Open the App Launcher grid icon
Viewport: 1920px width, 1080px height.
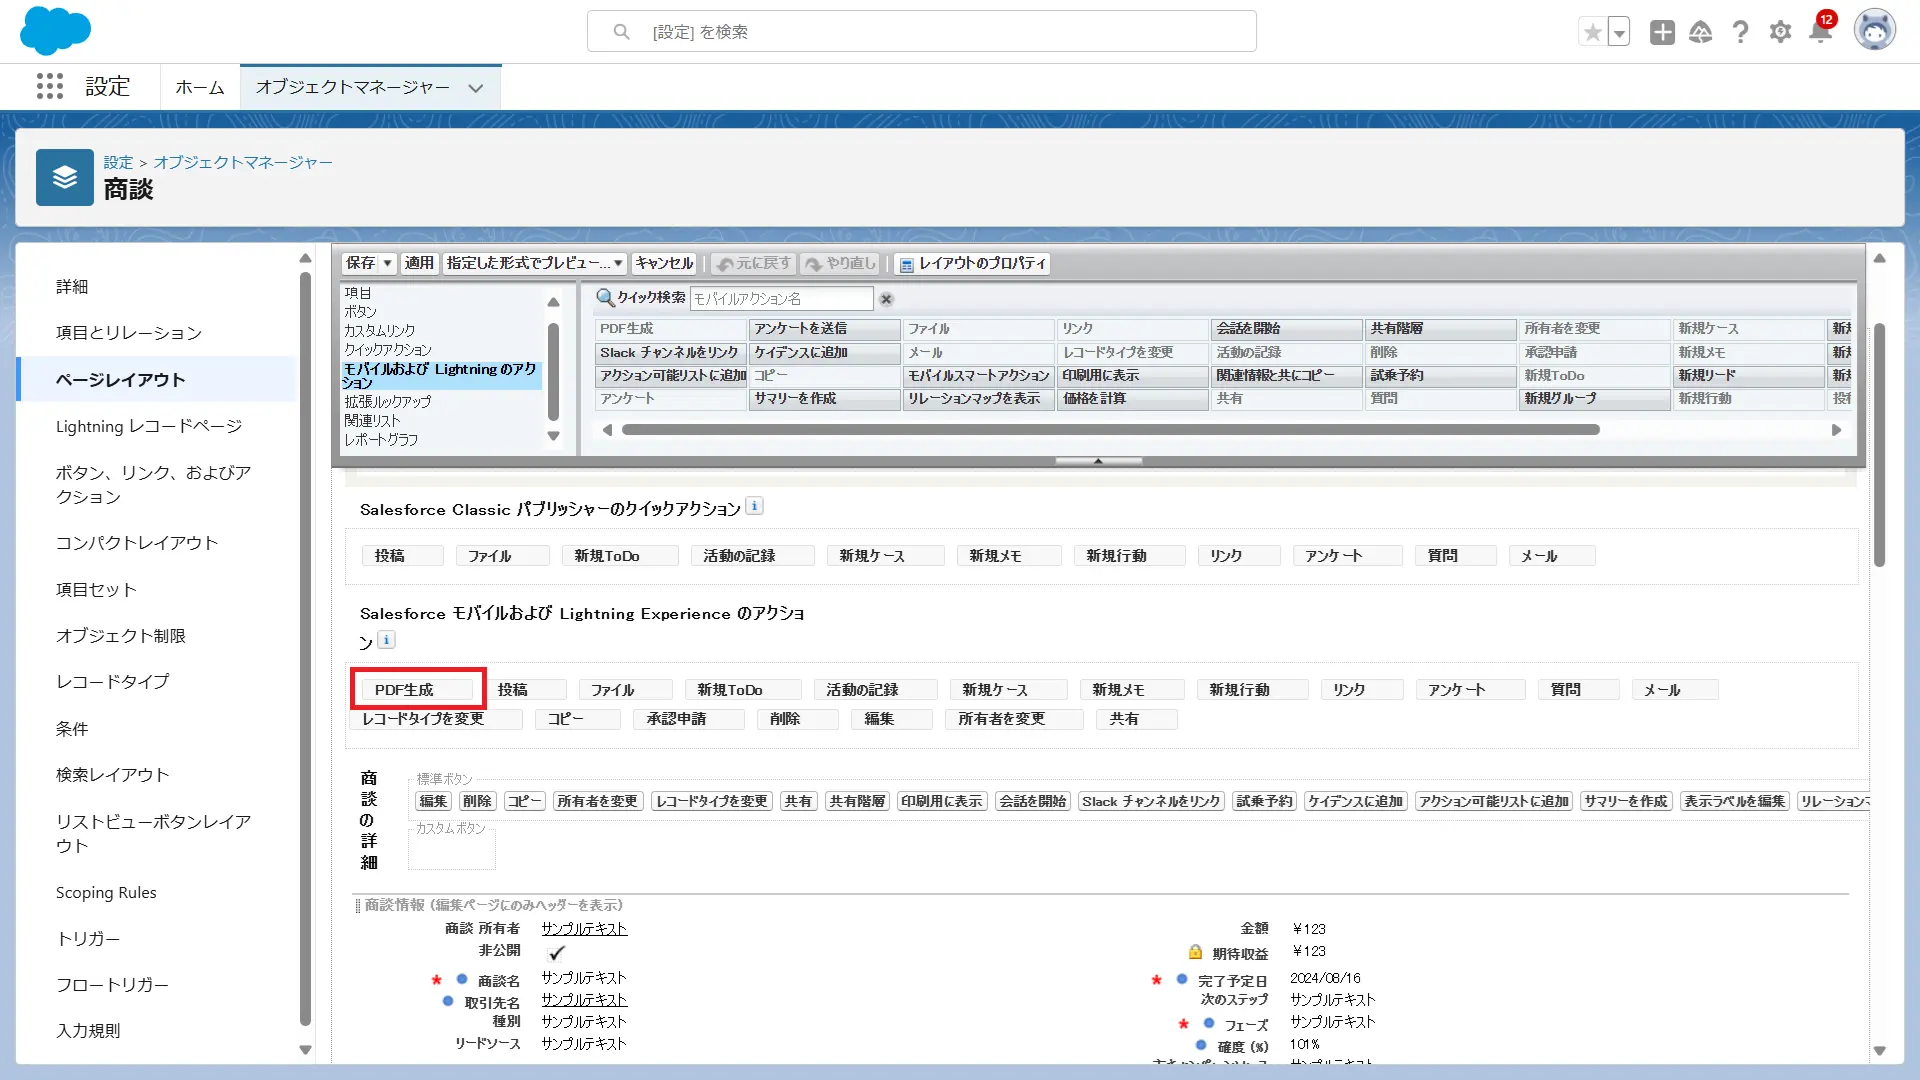[x=50, y=87]
